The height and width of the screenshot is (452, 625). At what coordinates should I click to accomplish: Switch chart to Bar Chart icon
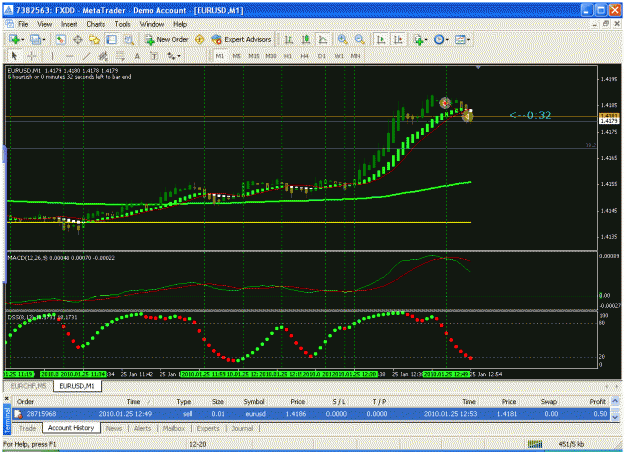pos(289,39)
